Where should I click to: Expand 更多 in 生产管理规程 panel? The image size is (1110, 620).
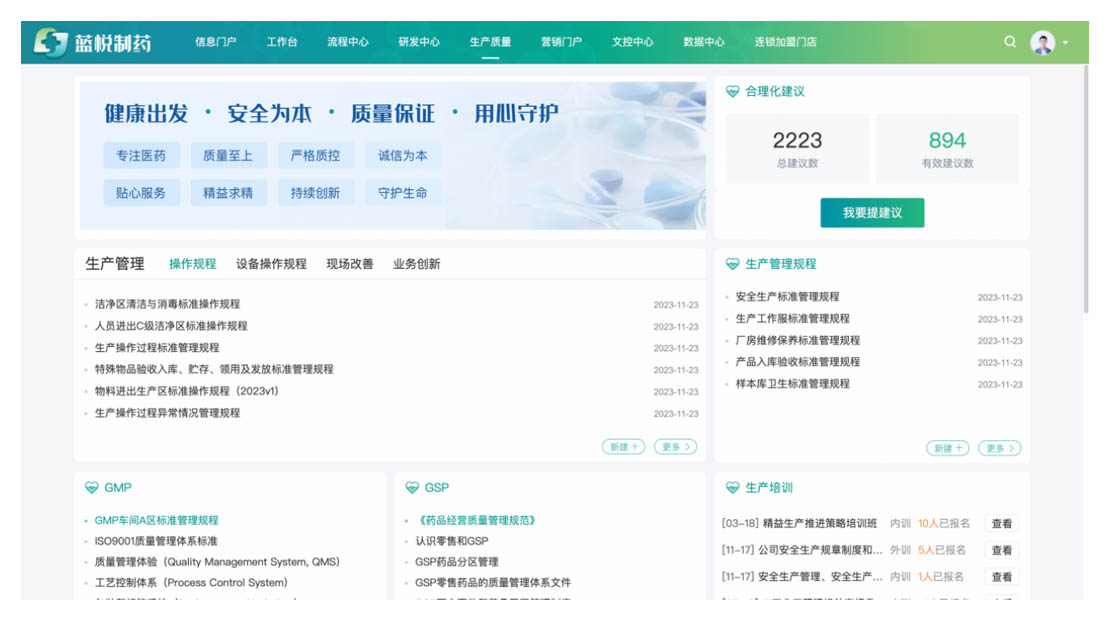[x=999, y=448]
